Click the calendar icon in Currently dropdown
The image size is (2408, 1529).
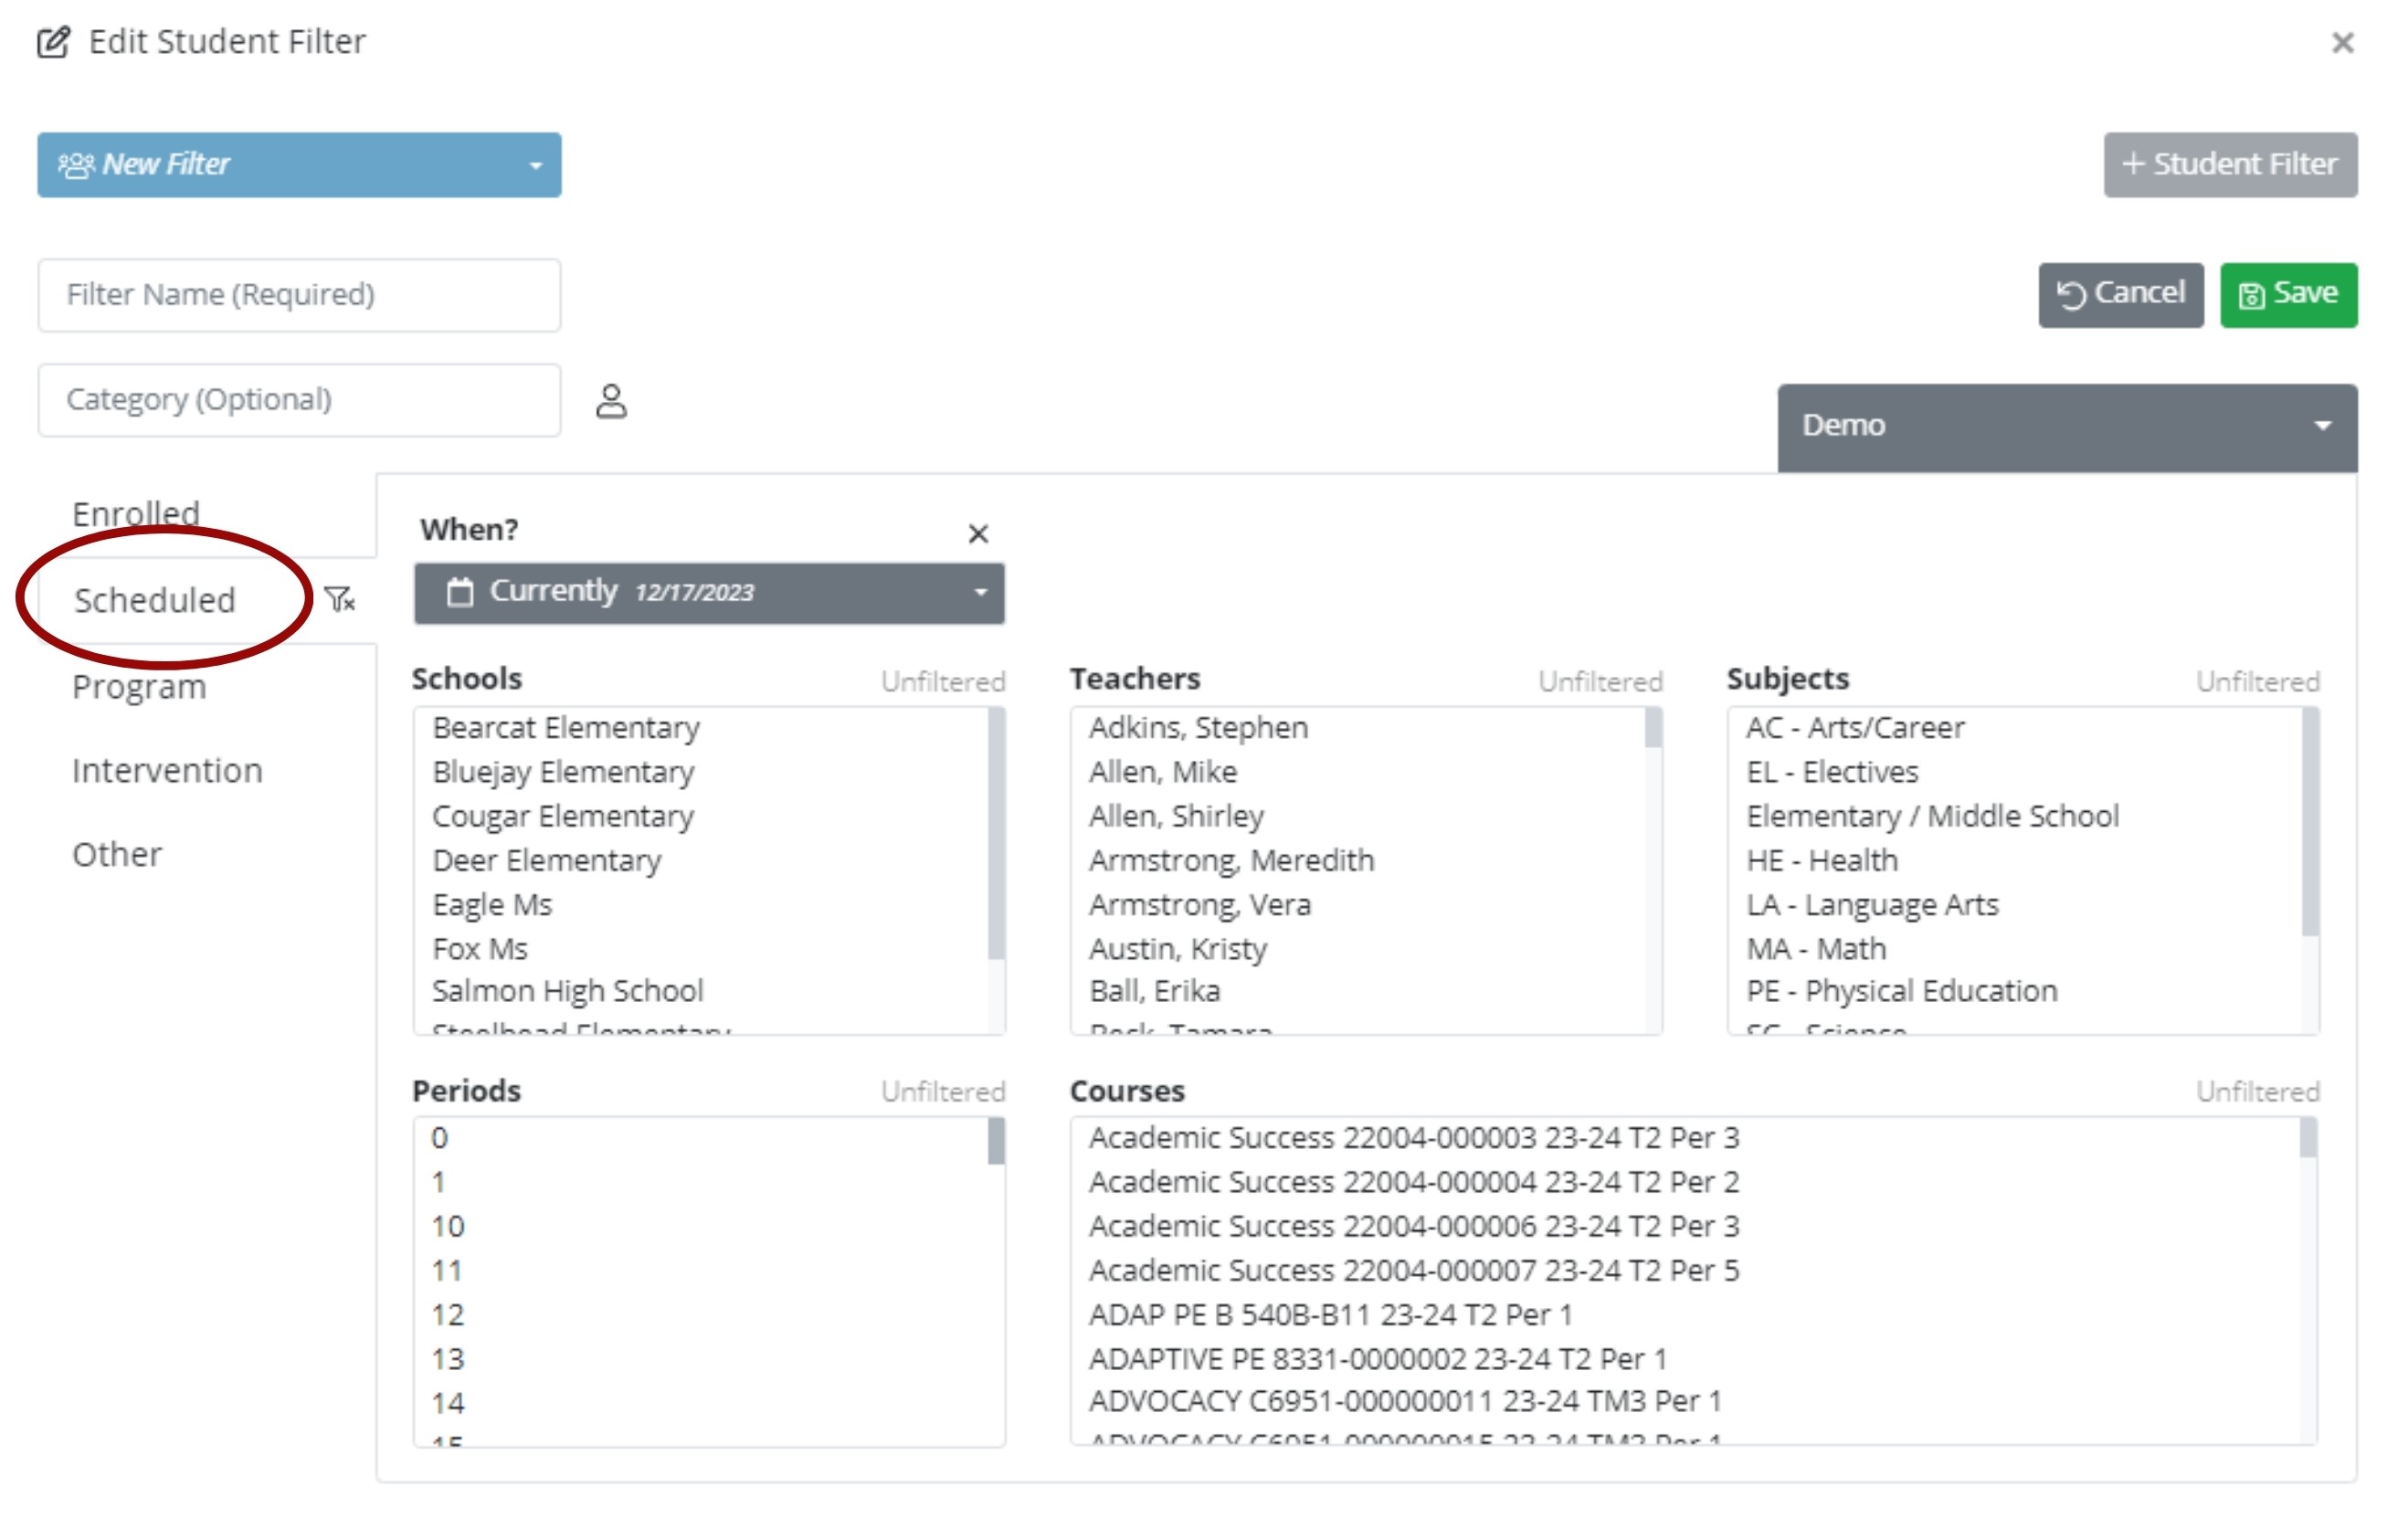(x=460, y=592)
